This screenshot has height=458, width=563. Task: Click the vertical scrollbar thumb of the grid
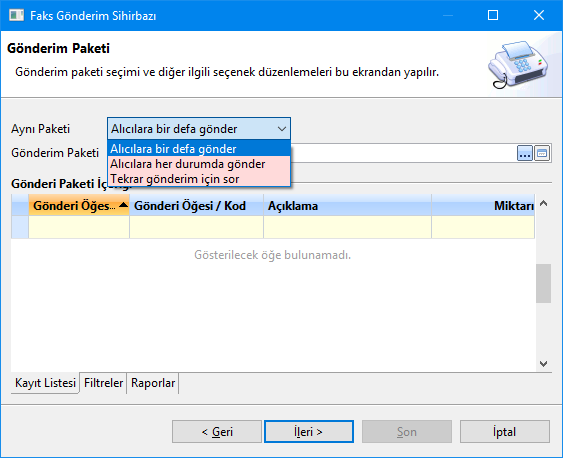point(543,284)
